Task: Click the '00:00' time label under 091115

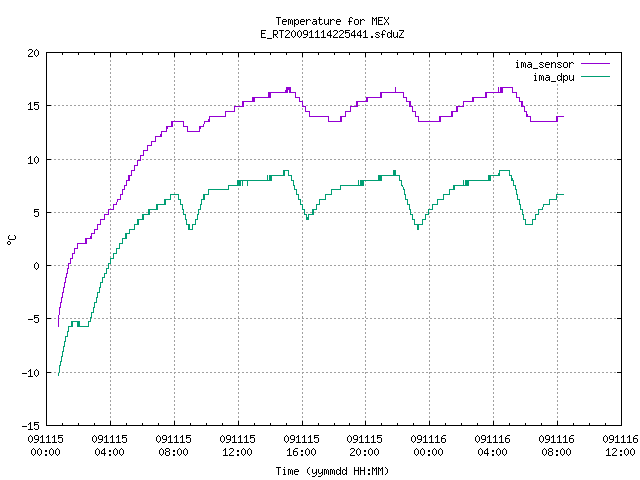Action: coord(46,452)
